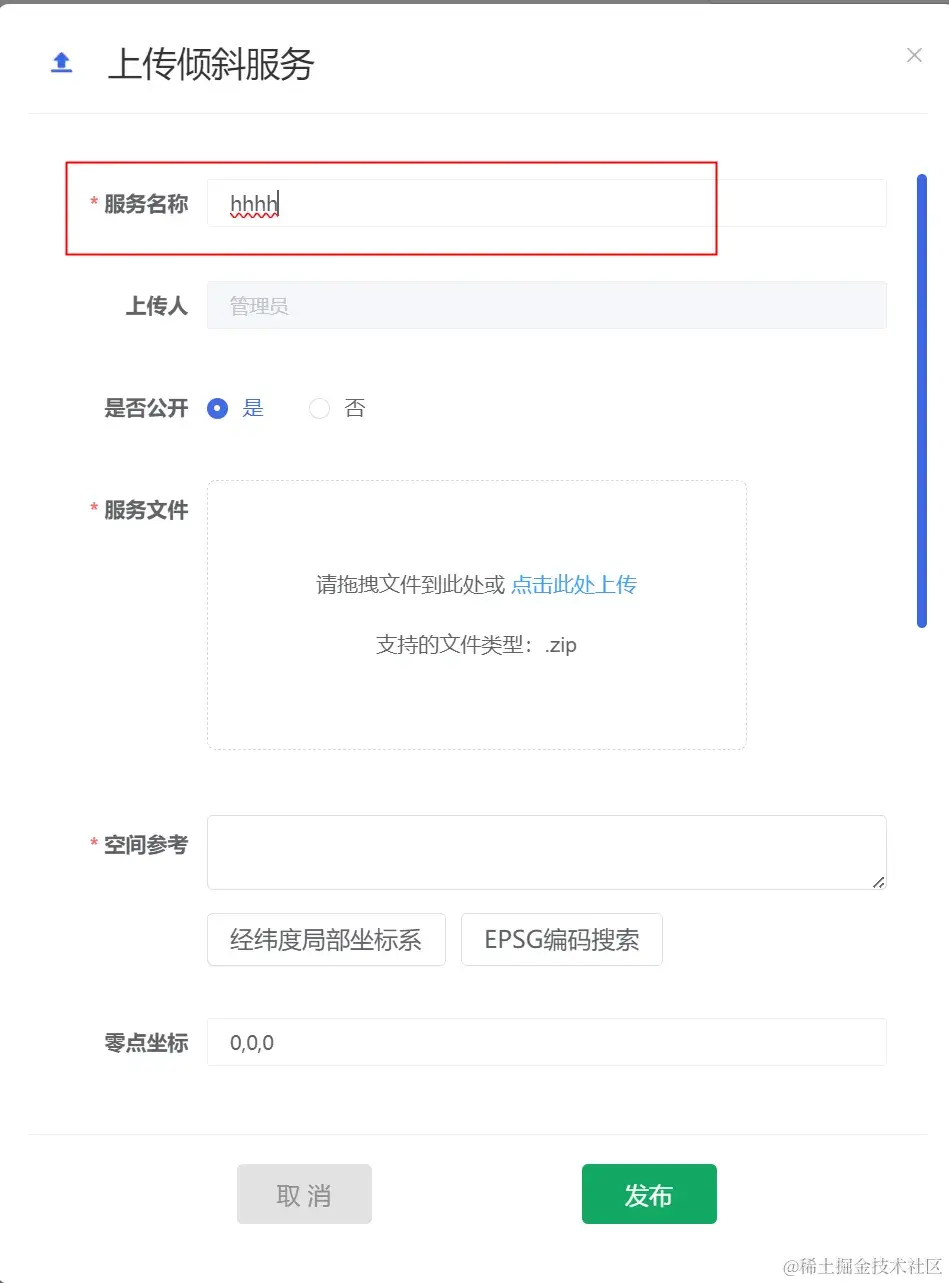Click the 支持的文件类型：.zip hint text

477,645
